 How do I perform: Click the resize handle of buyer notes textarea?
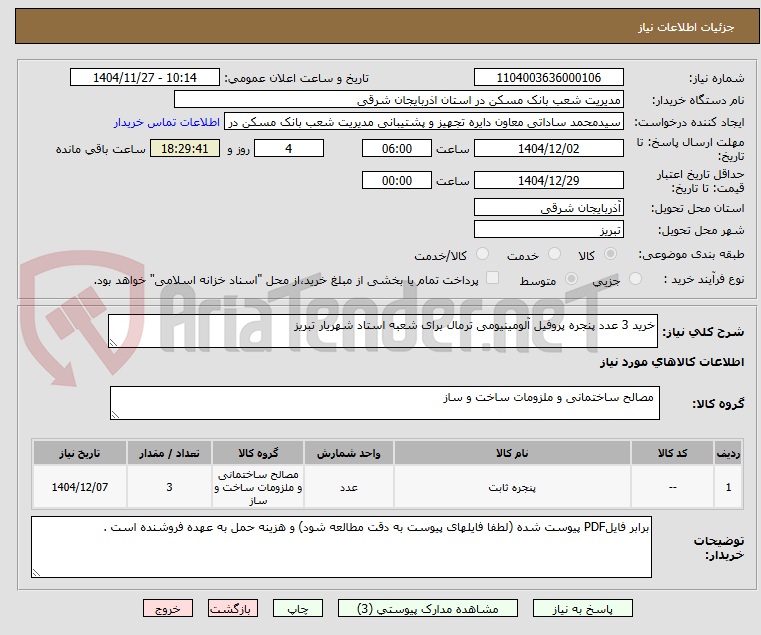click(x=36, y=573)
